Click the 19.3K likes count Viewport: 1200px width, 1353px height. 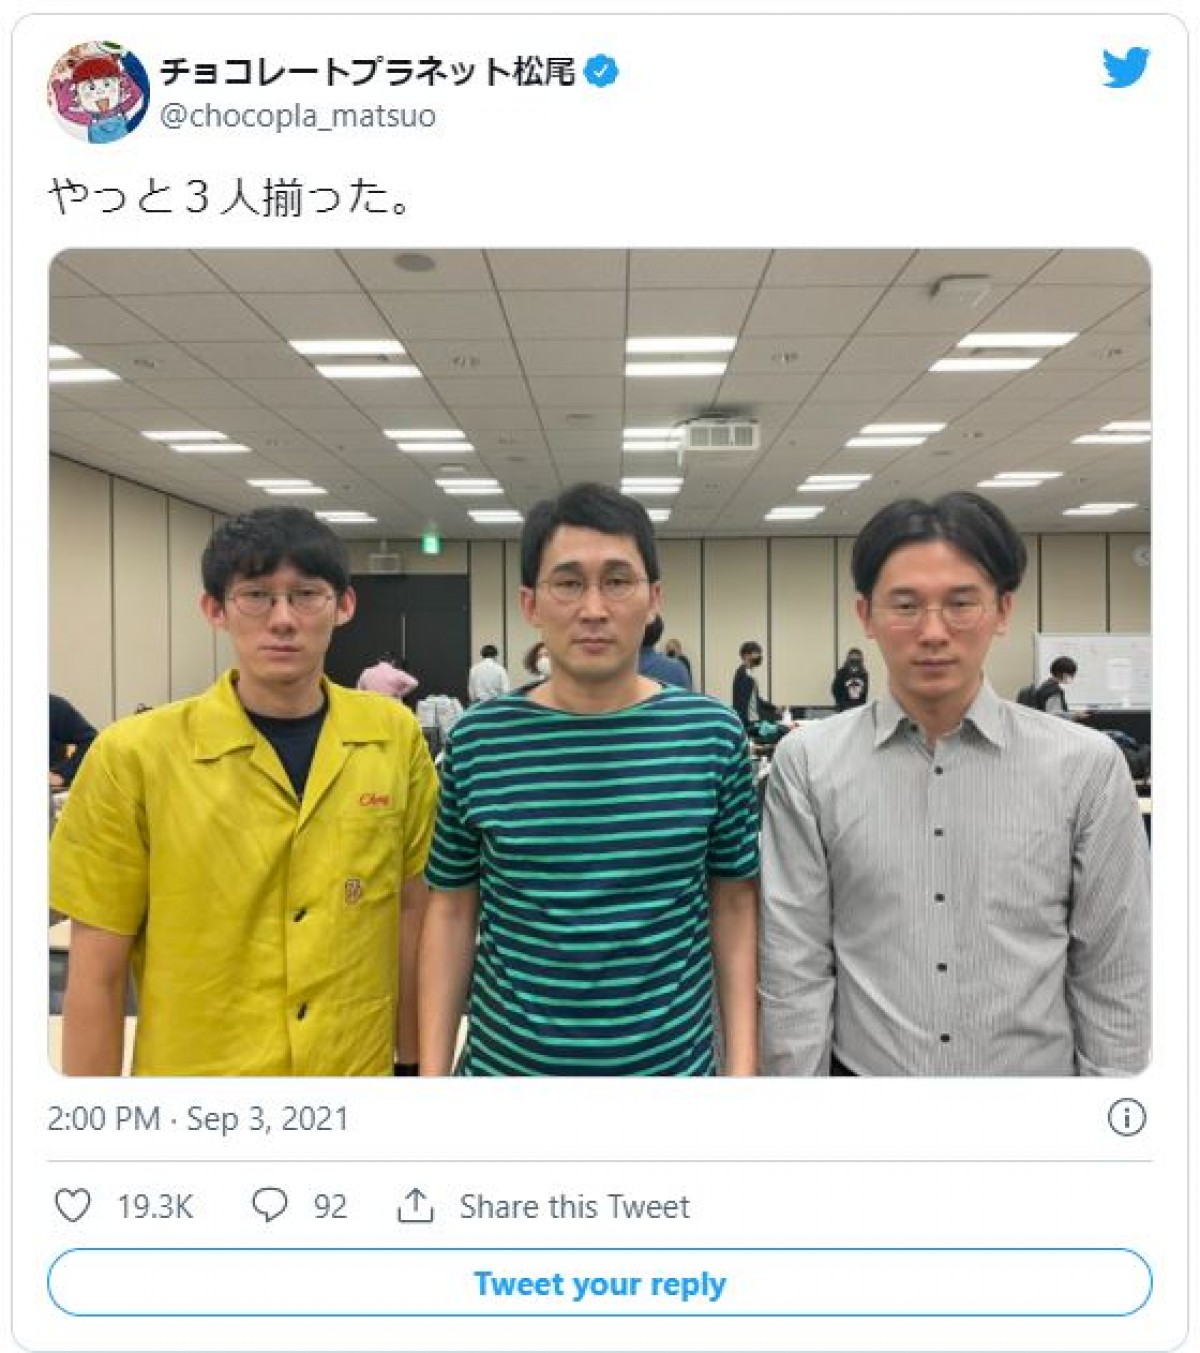coord(155,1207)
